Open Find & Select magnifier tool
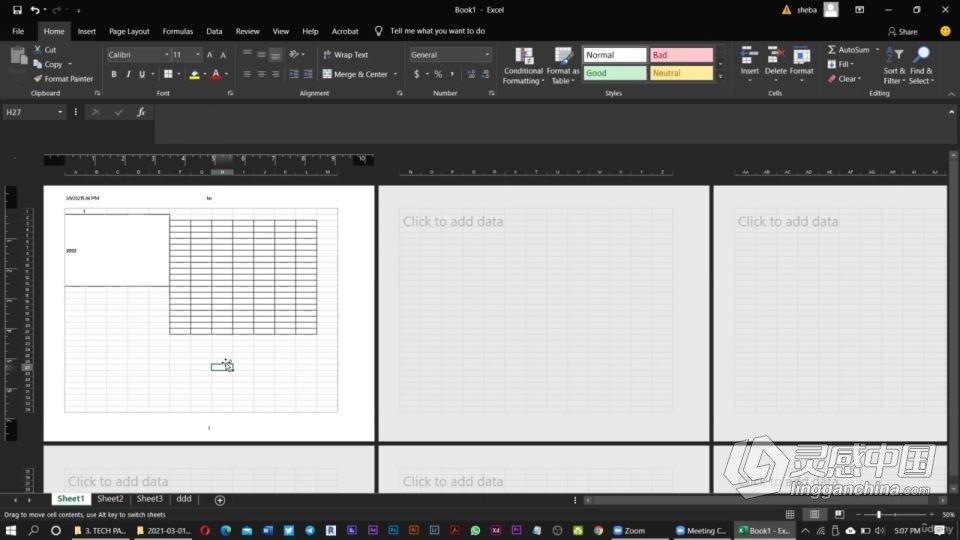 (921, 56)
